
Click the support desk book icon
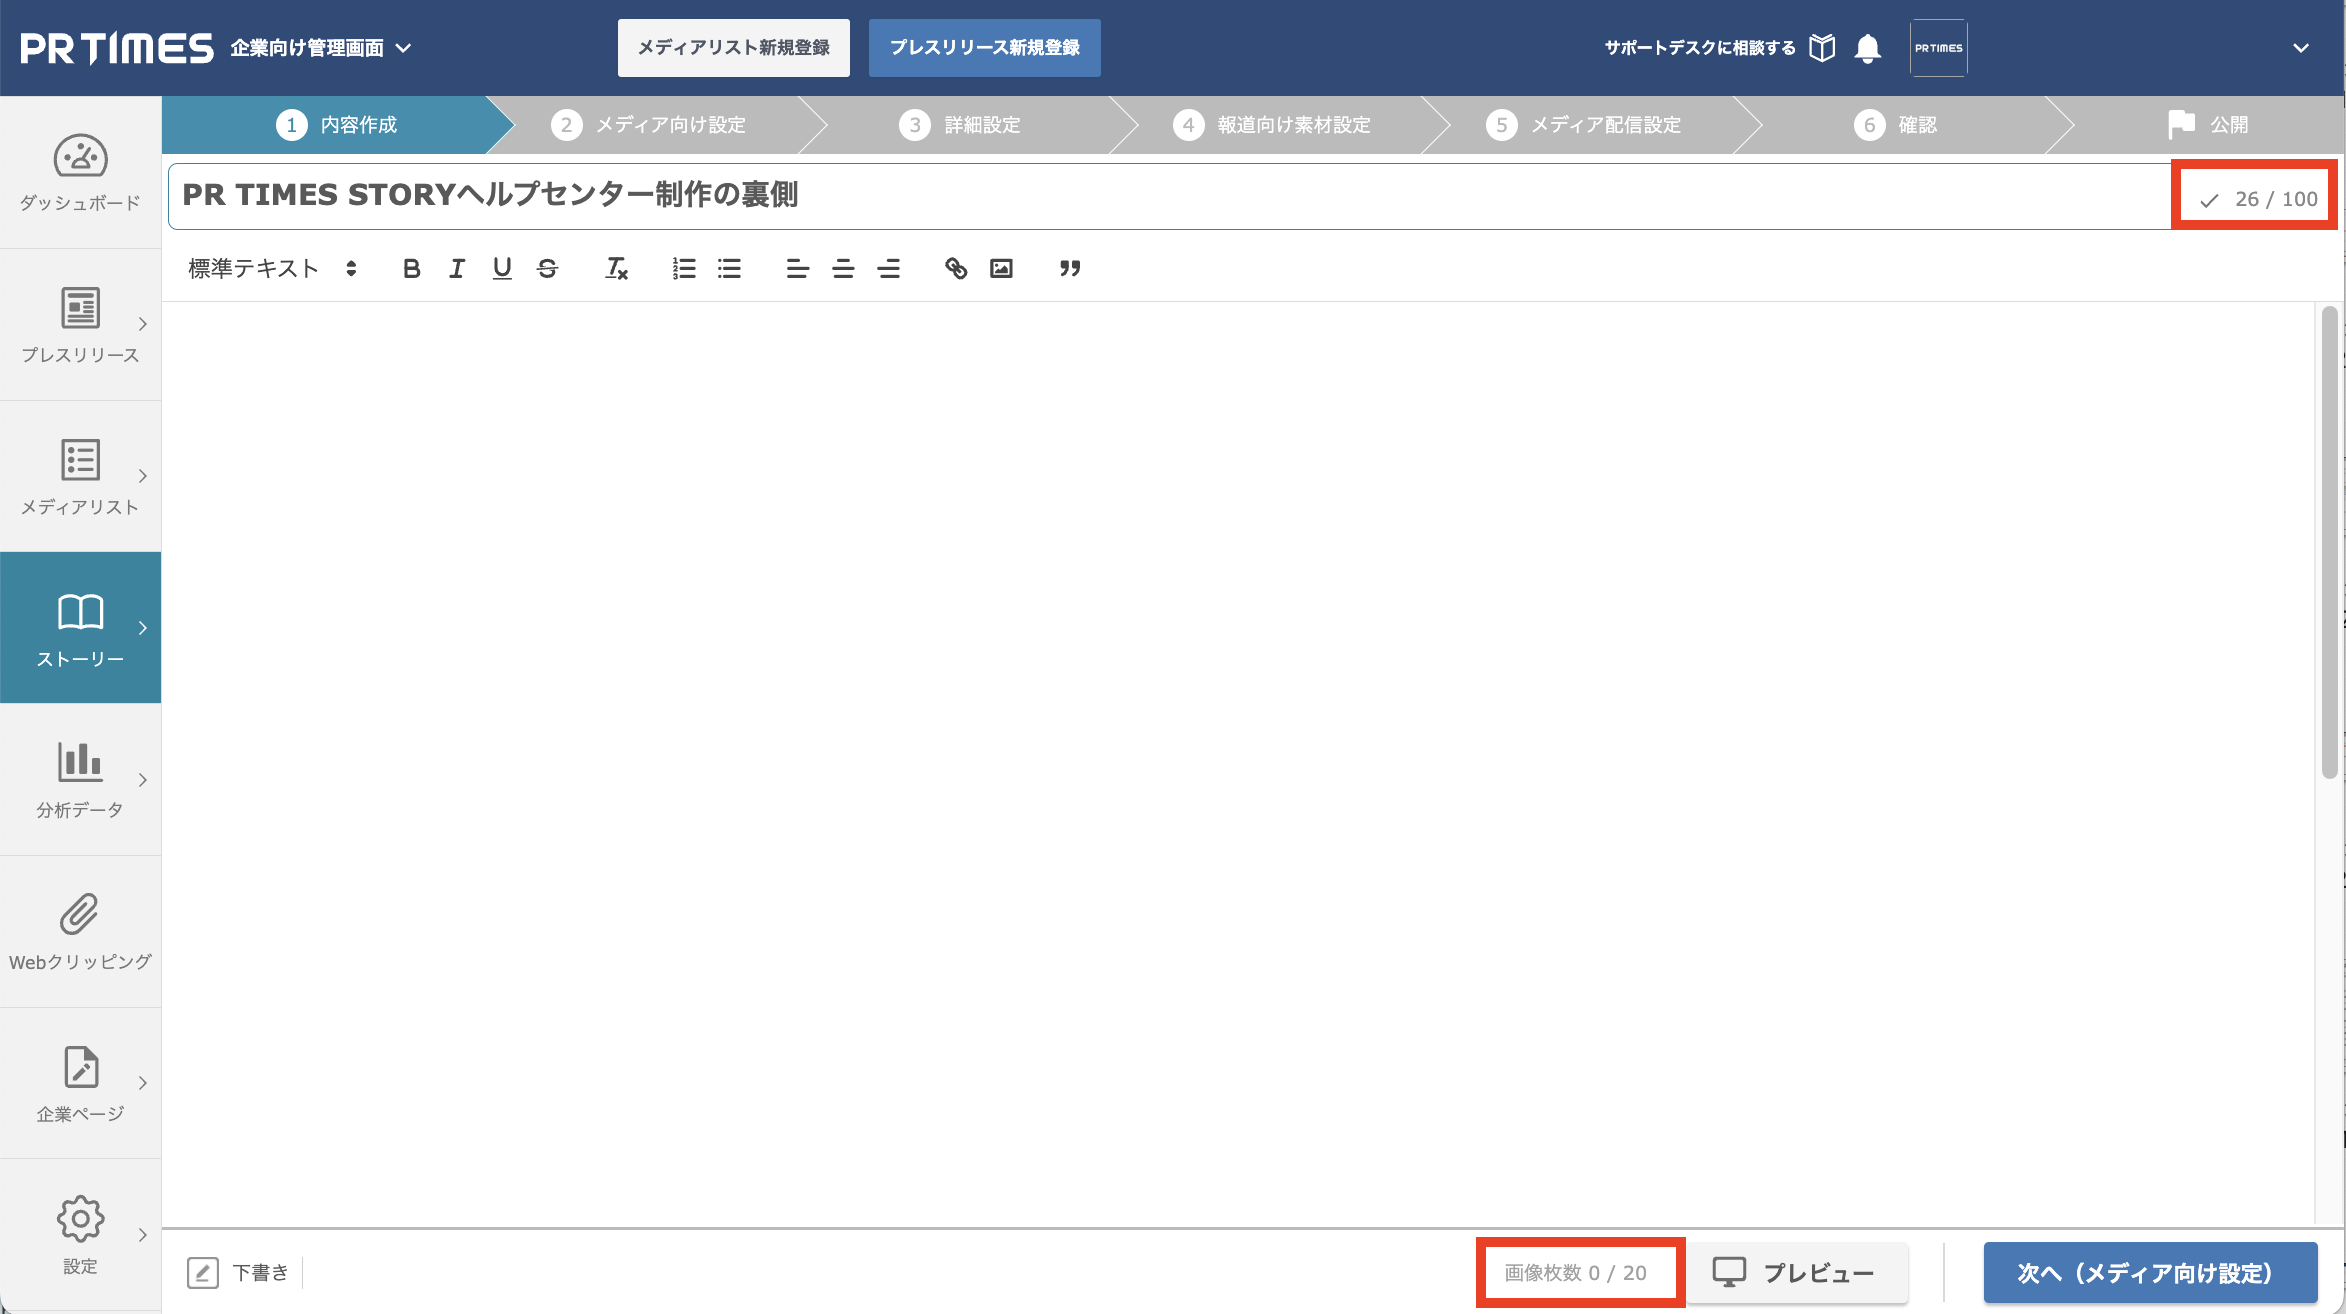point(1822,48)
